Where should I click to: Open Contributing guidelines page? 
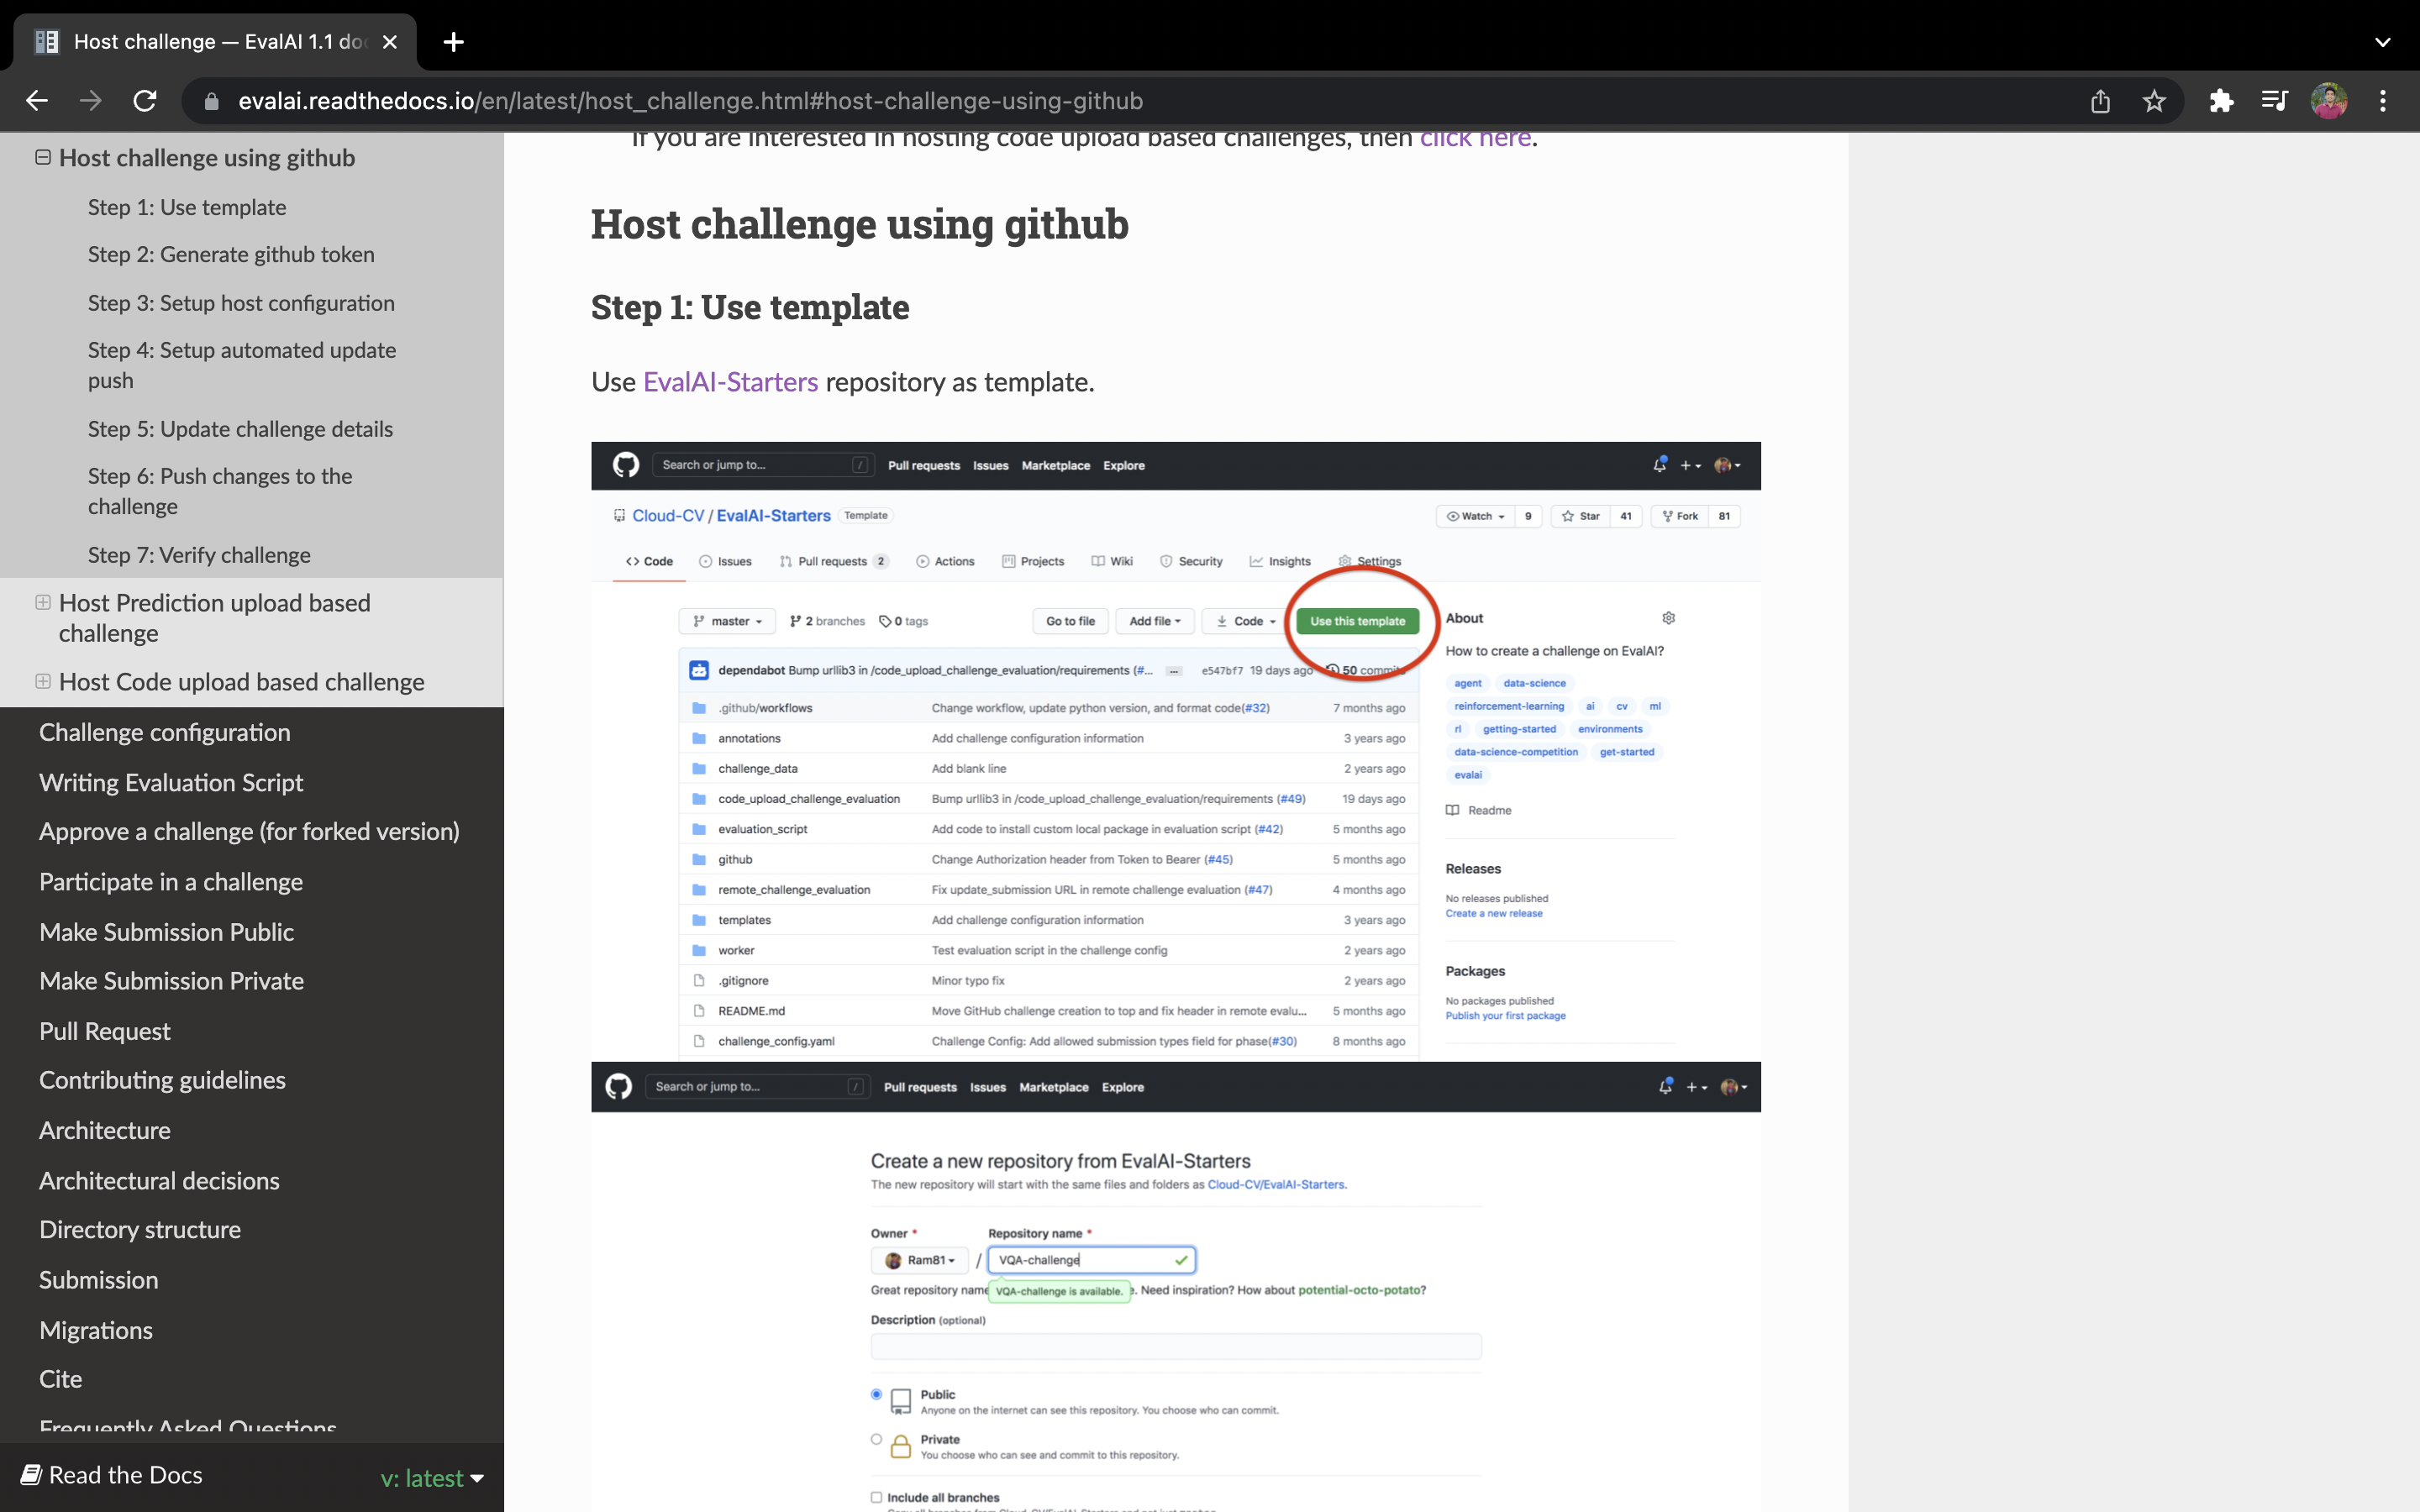point(162,1080)
